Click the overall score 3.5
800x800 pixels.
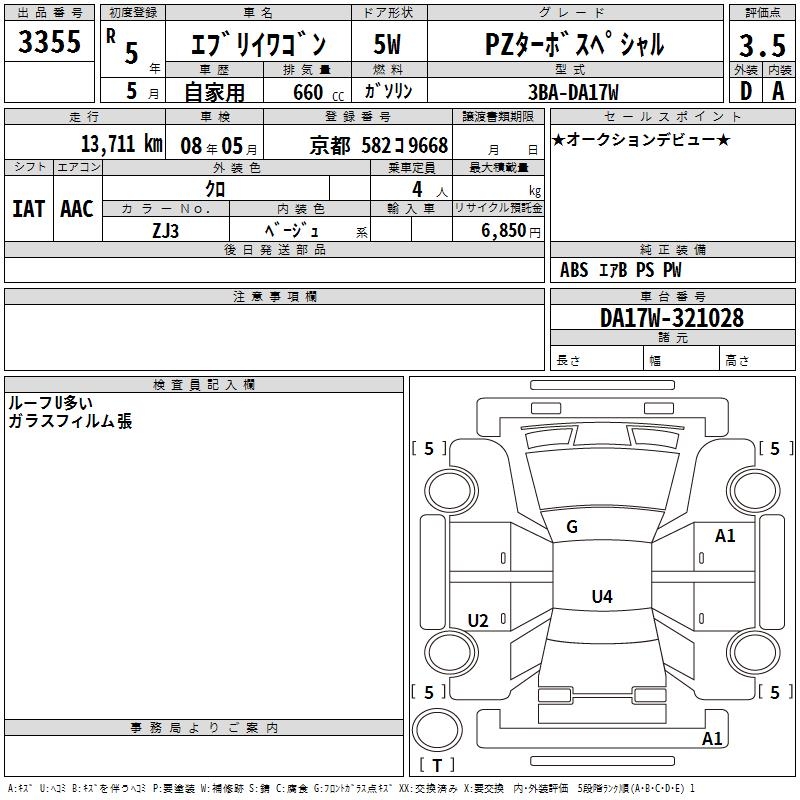(762, 46)
